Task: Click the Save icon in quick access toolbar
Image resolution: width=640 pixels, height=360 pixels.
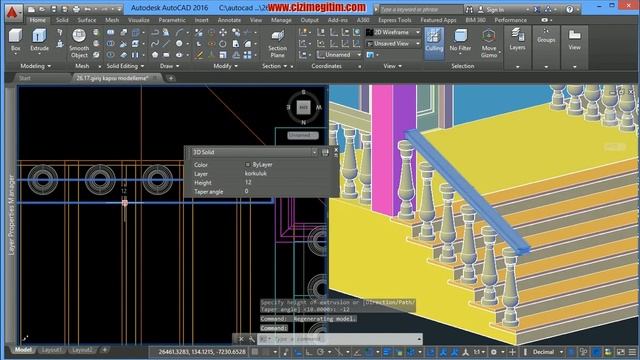Action: pos(54,9)
